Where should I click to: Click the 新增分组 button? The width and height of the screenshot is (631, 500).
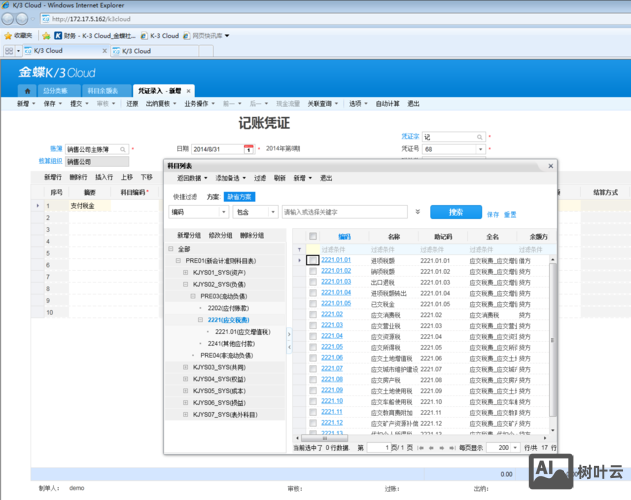click(x=189, y=236)
